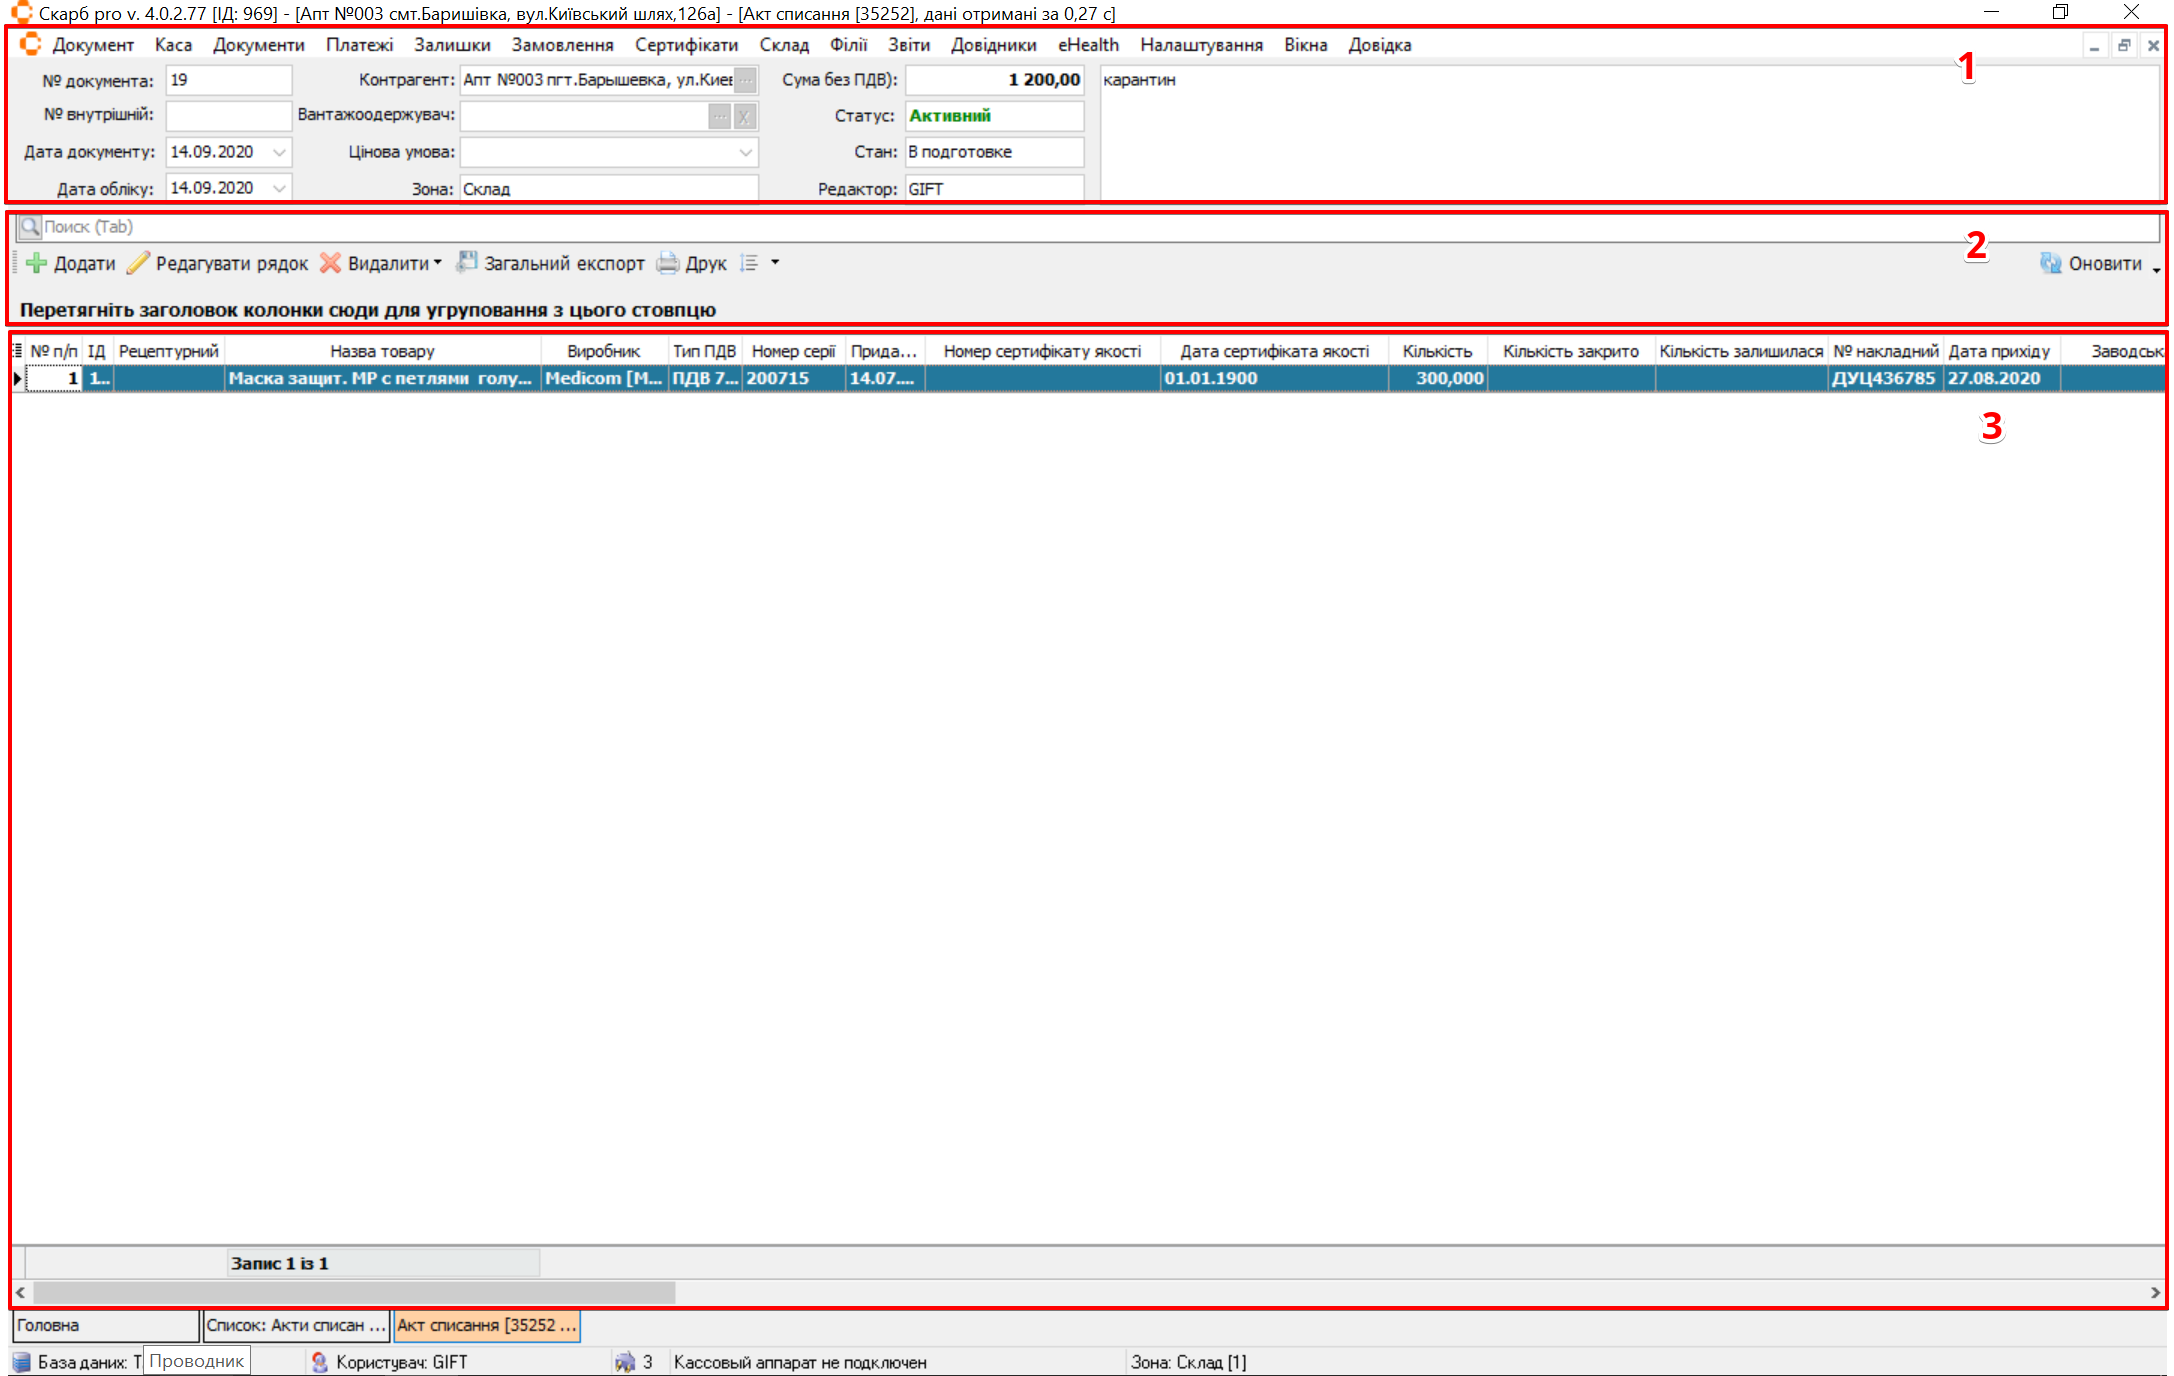Click the search magnifier icon
Viewport: 2174px width, 1376px height.
(x=30, y=227)
